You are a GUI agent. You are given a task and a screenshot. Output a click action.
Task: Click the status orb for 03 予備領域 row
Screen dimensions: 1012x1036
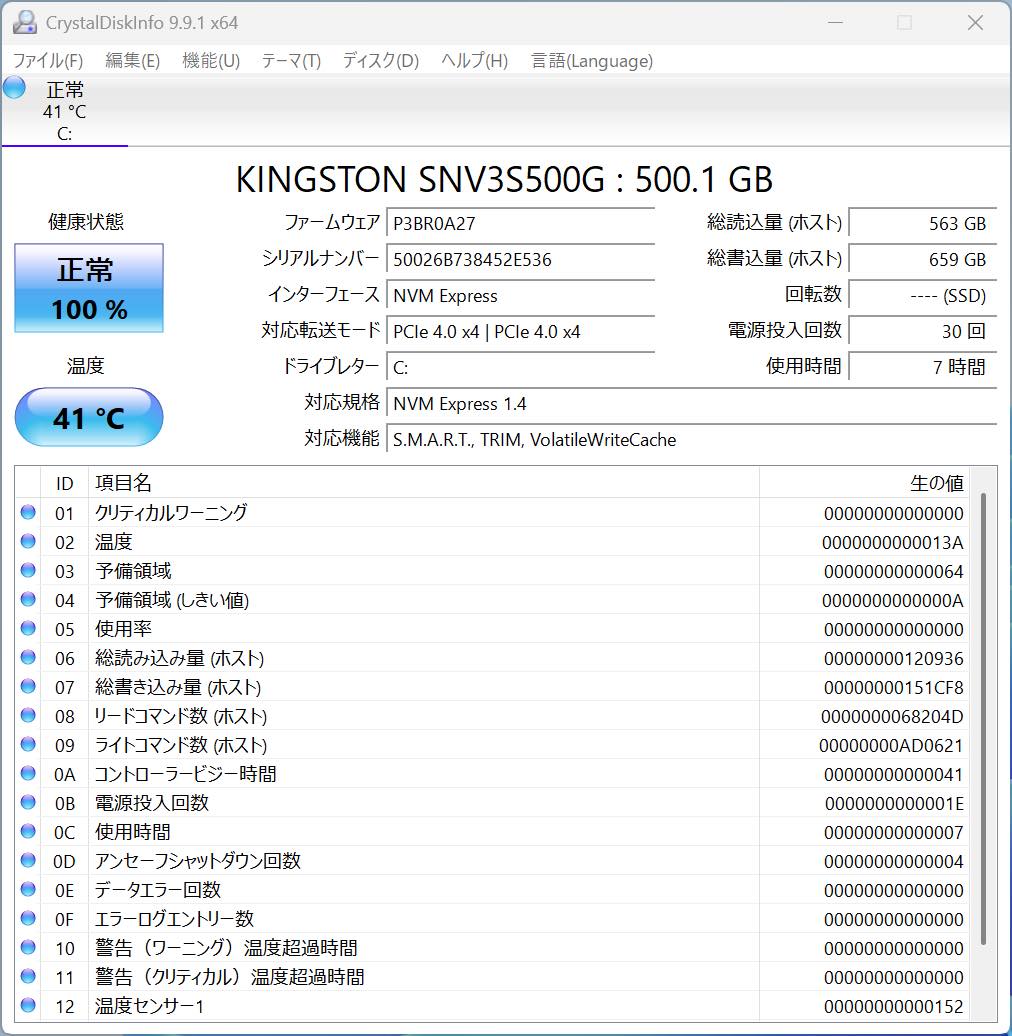pyautogui.click(x=28, y=570)
